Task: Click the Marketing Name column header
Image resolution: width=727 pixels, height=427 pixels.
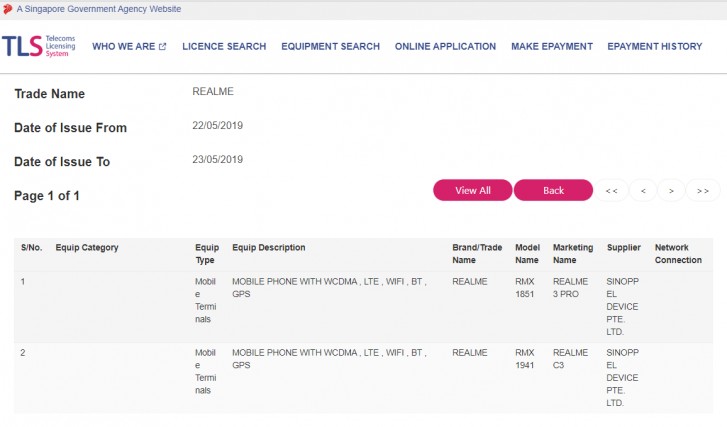Action: (x=573, y=254)
